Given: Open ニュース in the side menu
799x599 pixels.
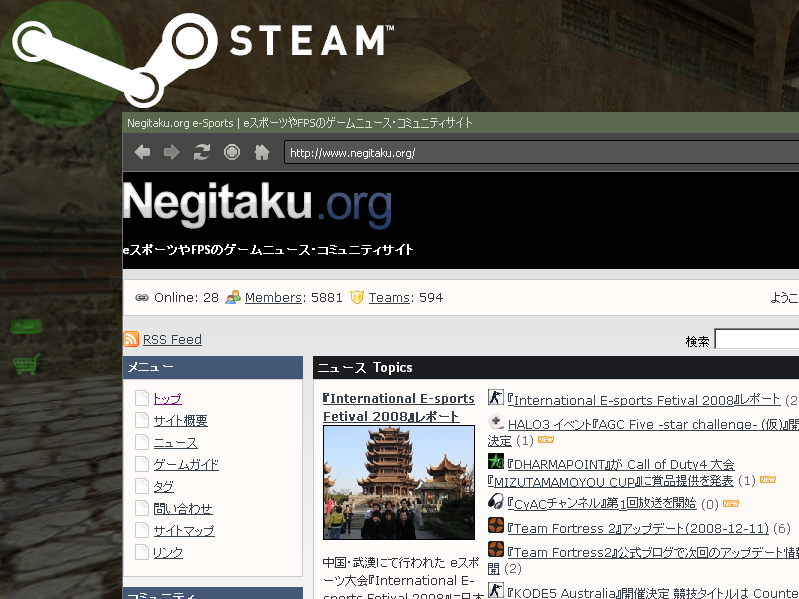Looking at the screenshot, I should [175, 443].
